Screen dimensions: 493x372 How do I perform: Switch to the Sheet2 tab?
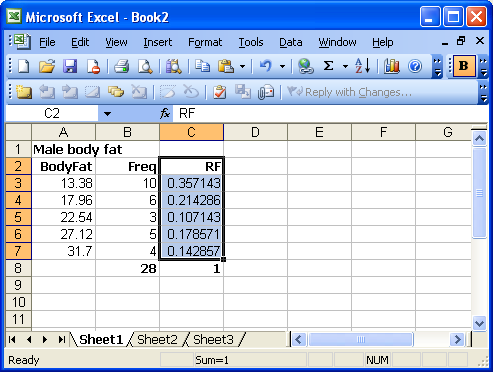[157, 340]
